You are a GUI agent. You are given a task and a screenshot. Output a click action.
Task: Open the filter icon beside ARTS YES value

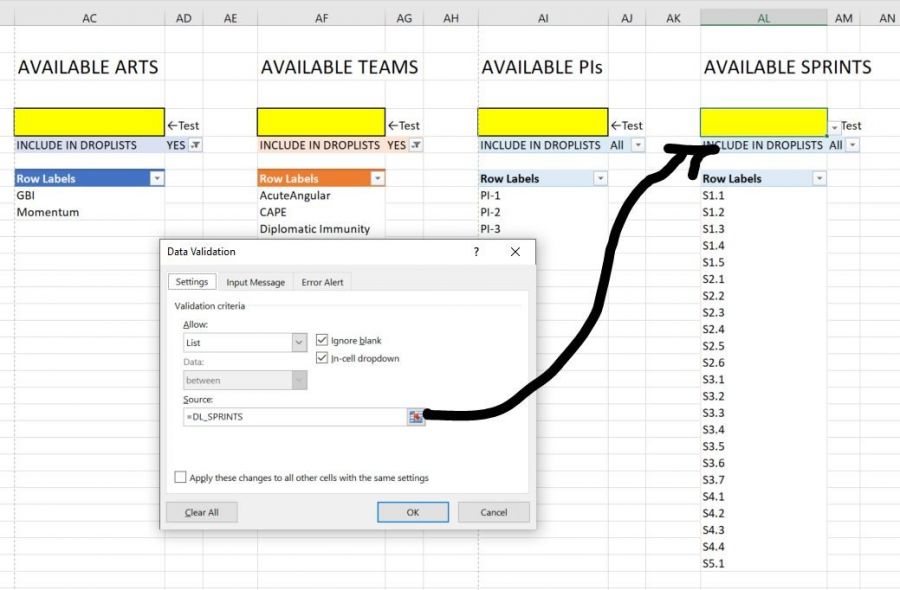(x=195, y=145)
